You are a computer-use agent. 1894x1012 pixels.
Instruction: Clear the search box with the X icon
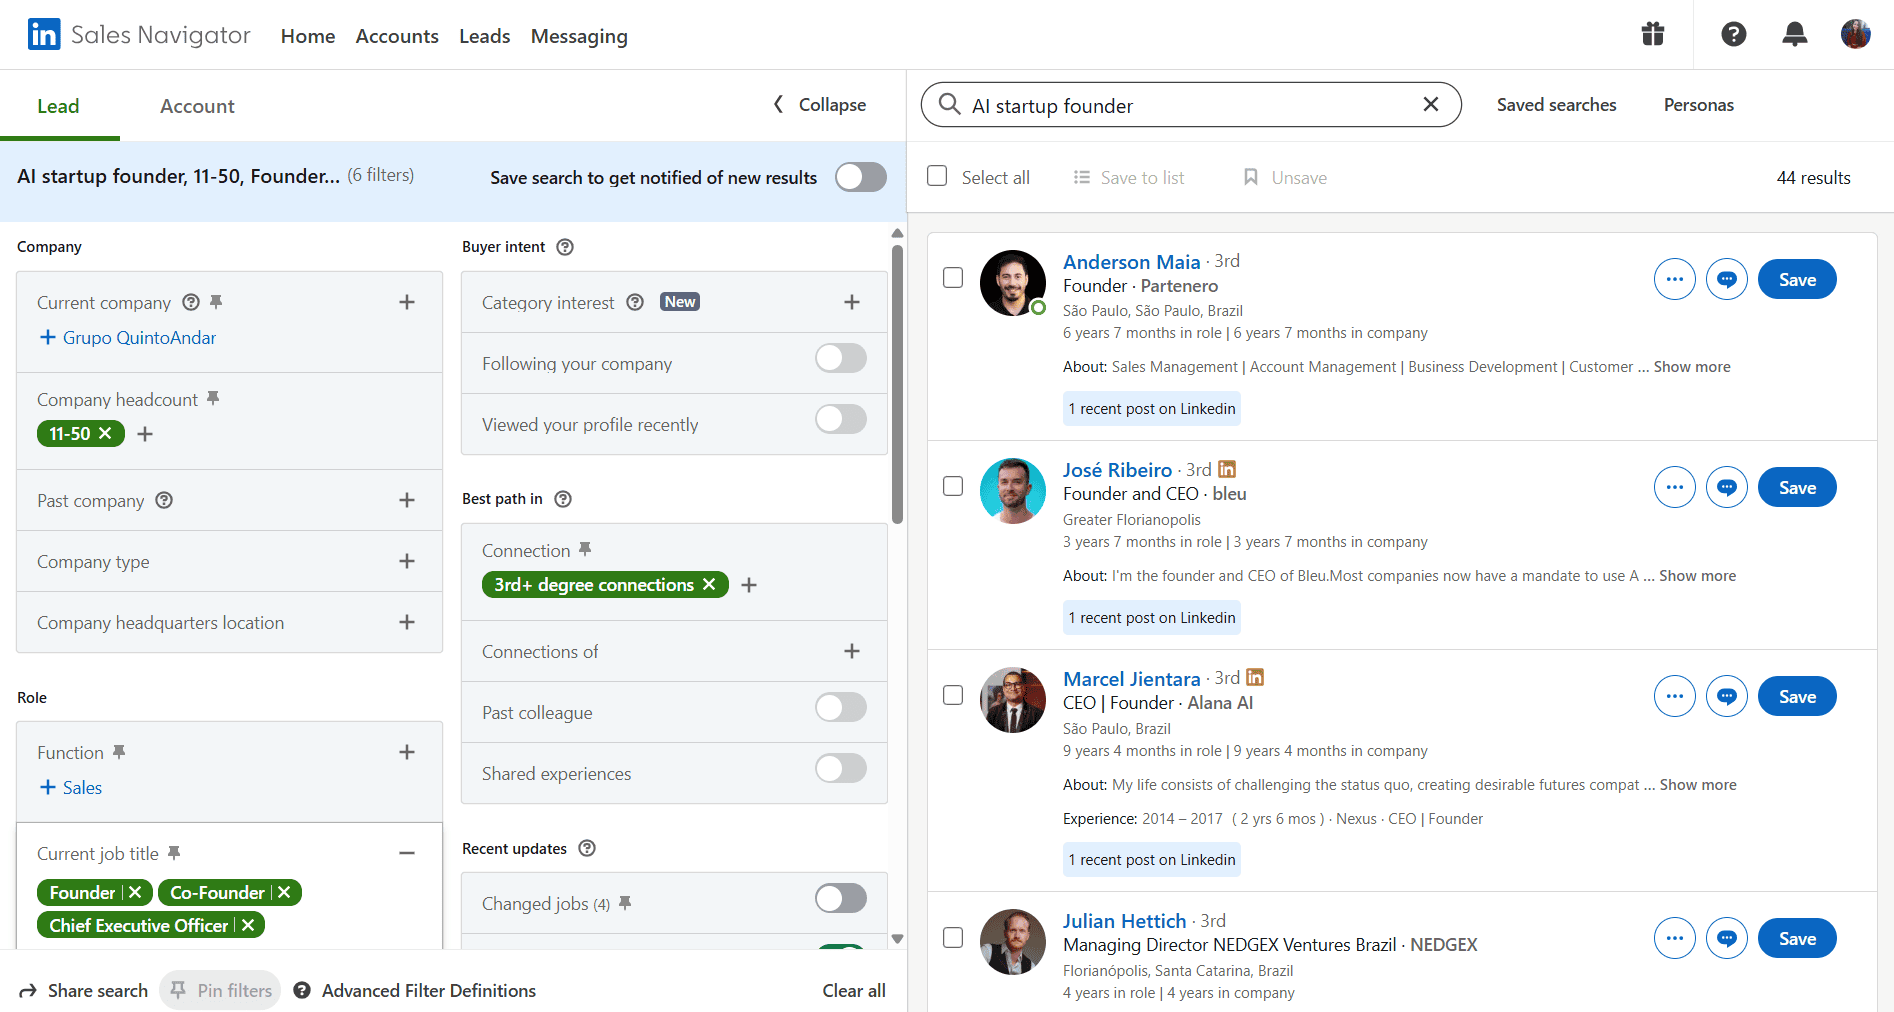pyautogui.click(x=1431, y=104)
